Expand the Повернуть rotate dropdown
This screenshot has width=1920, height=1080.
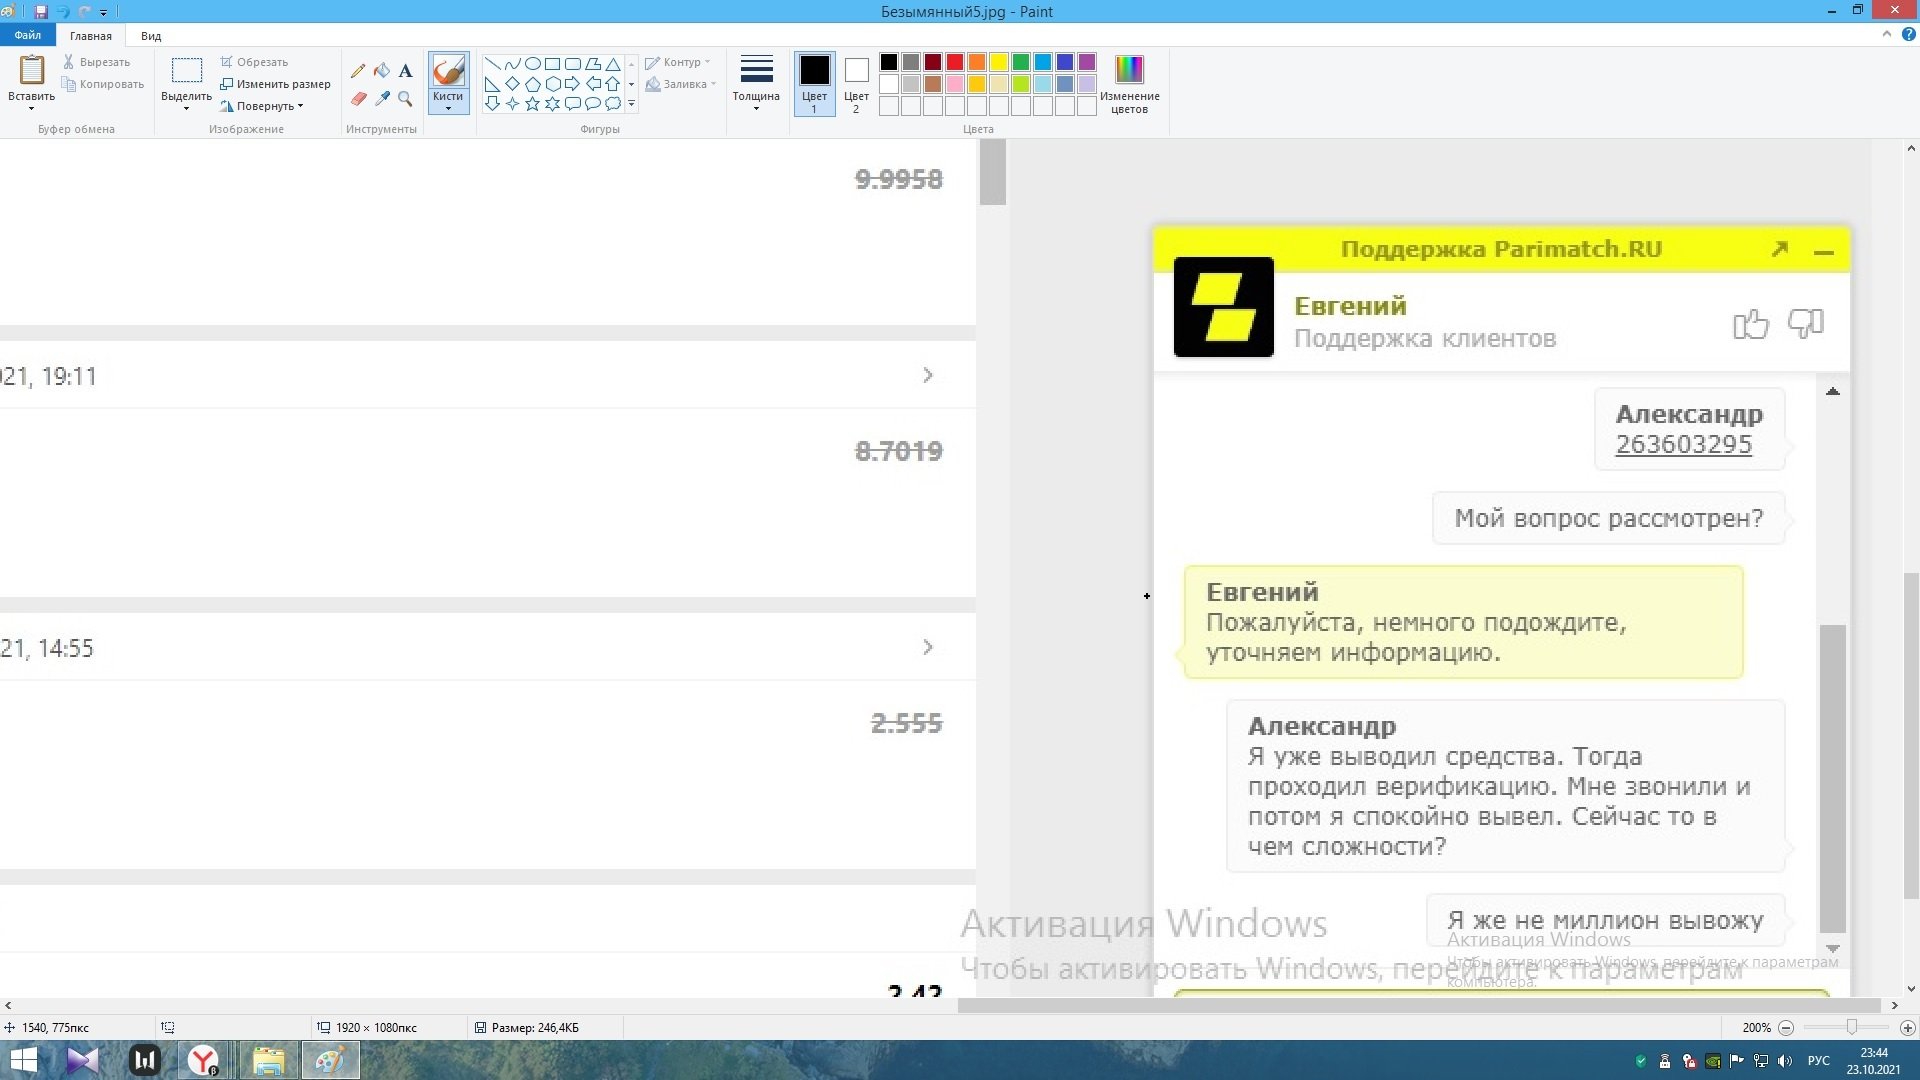point(267,106)
